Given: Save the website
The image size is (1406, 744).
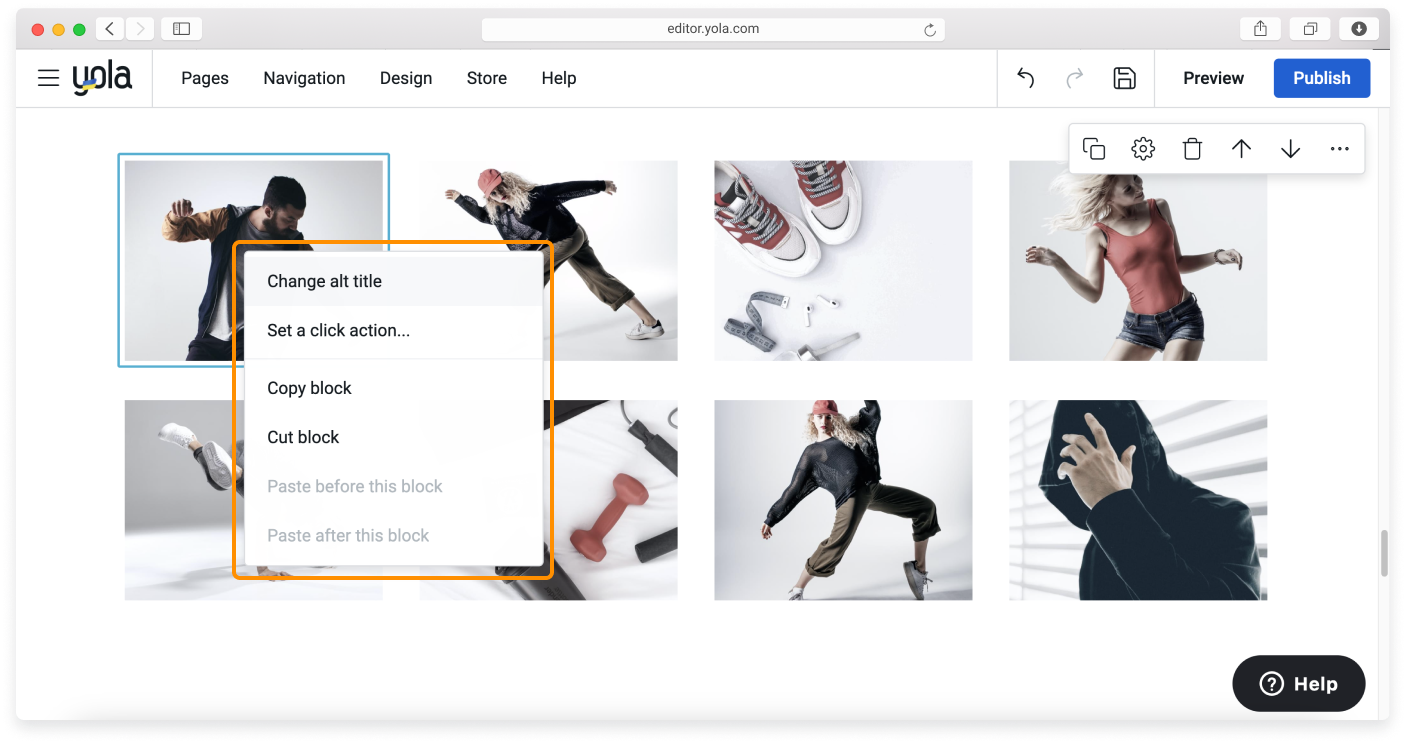Looking at the screenshot, I should pos(1124,77).
